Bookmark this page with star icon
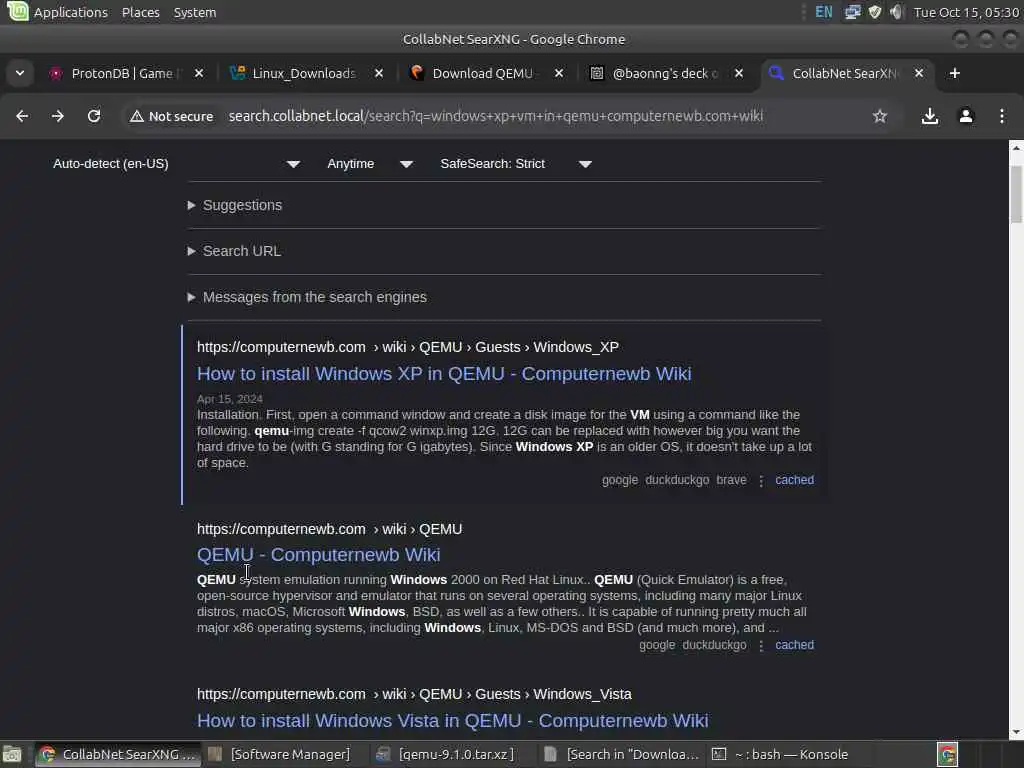1024x768 pixels. pyautogui.click(x=880, y=116)
